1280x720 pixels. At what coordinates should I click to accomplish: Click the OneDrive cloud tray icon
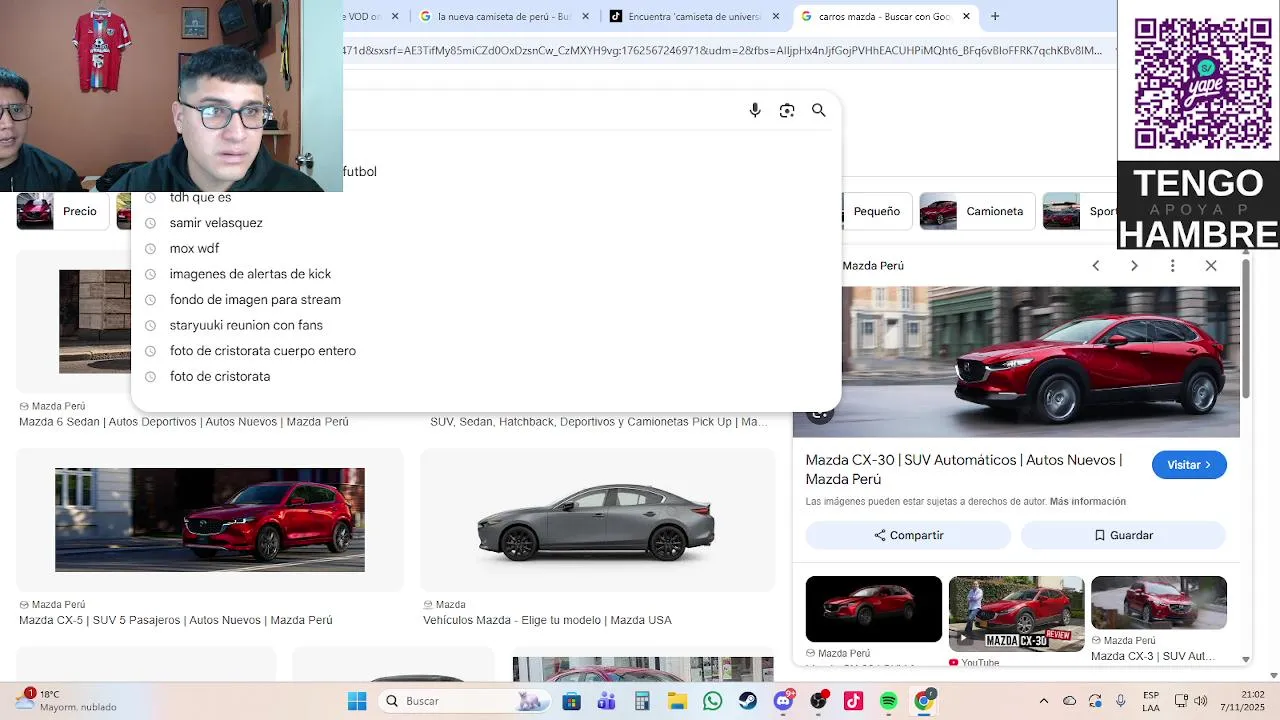click(x=1070, y=701)
